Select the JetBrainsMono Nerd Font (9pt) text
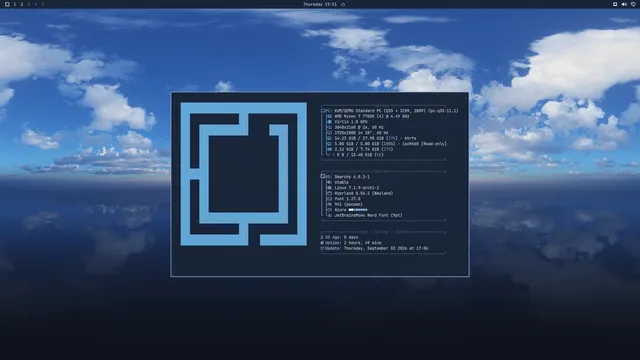Screen dimensions: 640x360 [369, 216]
